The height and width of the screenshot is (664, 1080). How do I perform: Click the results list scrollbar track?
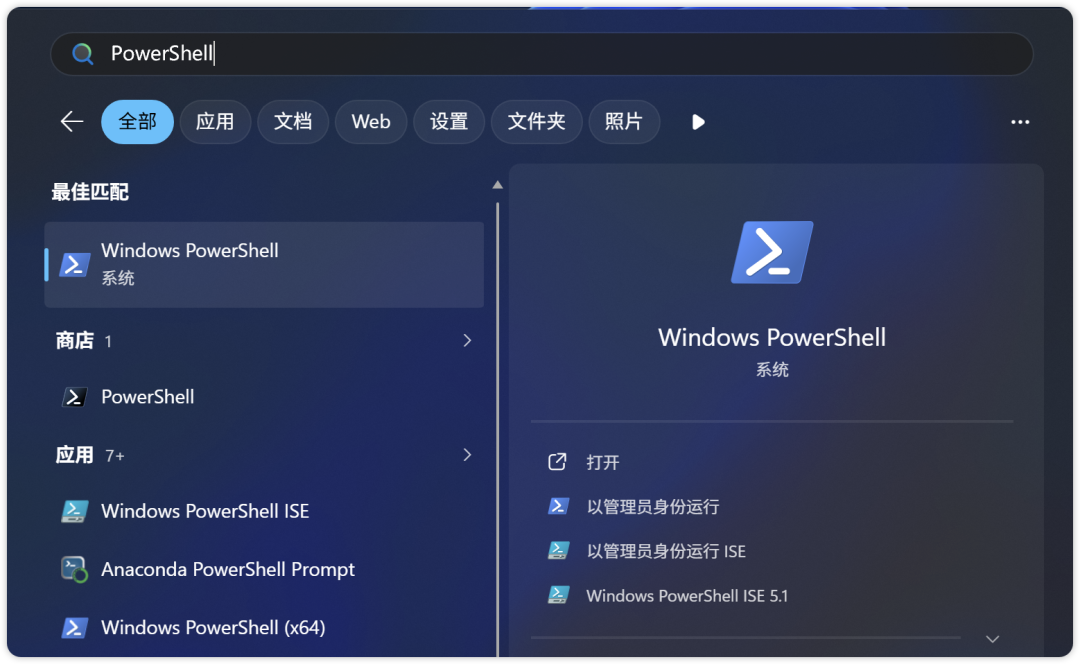pos(497,427)
